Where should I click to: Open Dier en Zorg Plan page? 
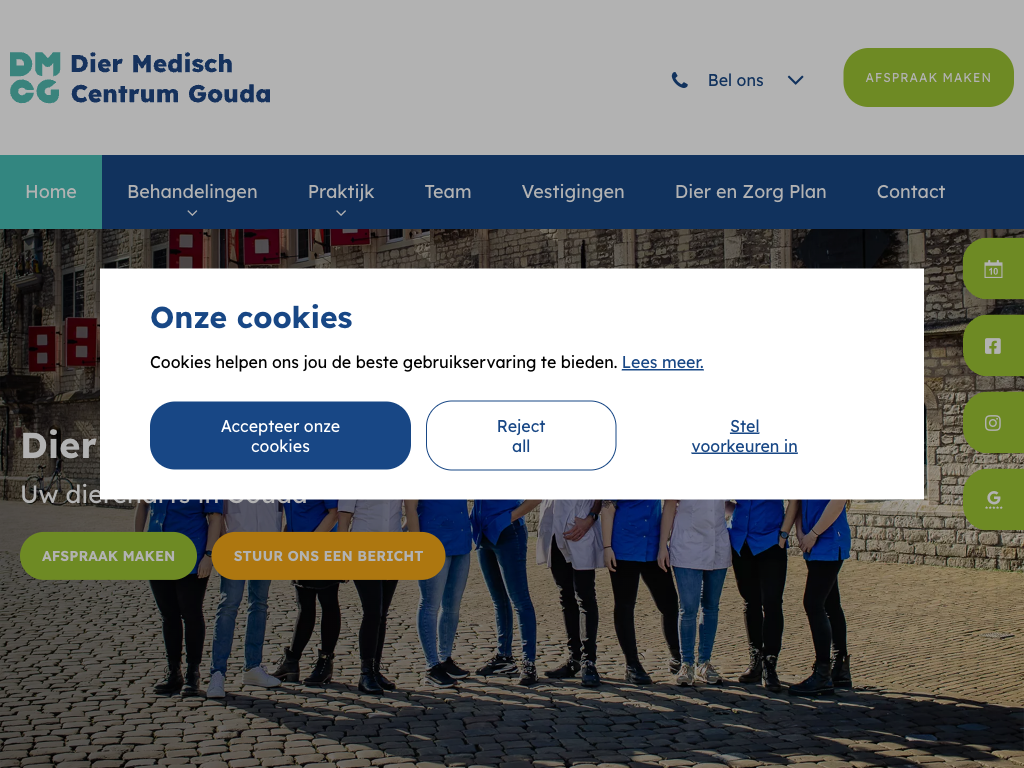(750, 192)
